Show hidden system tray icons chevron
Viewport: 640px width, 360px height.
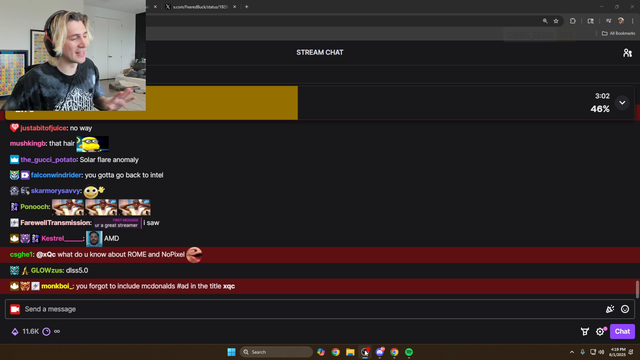572,352
